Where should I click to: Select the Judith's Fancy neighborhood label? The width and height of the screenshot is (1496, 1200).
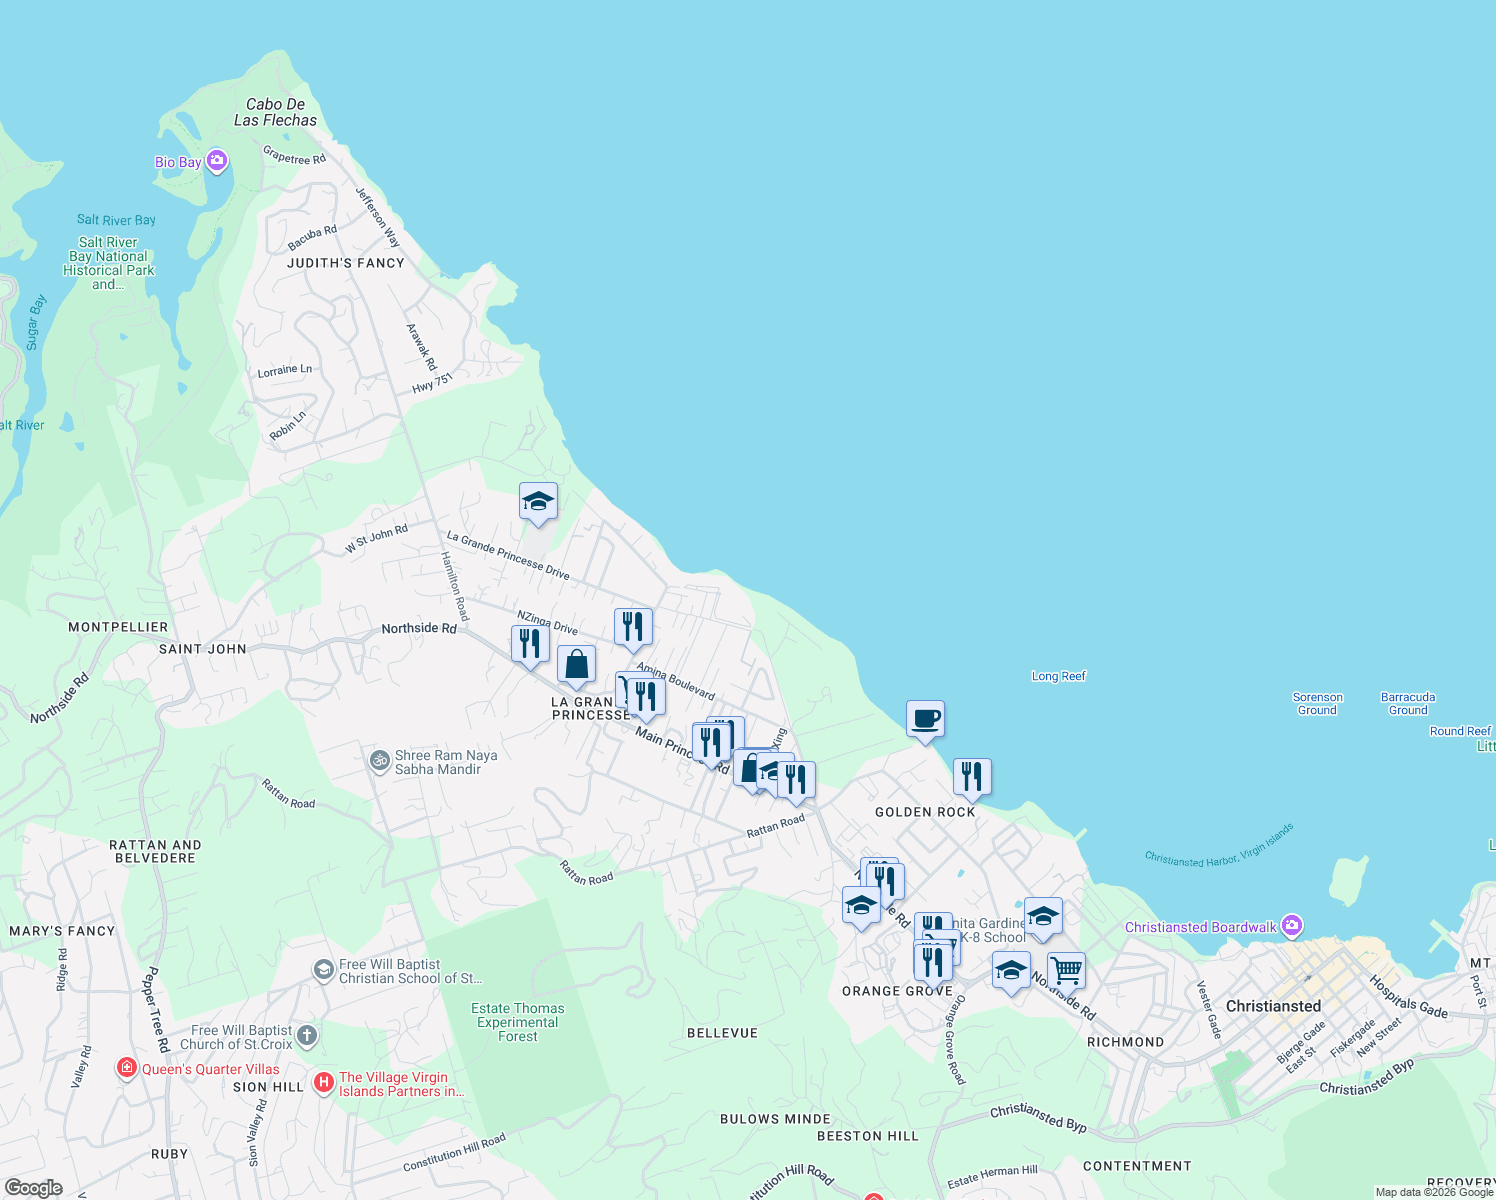346,263
